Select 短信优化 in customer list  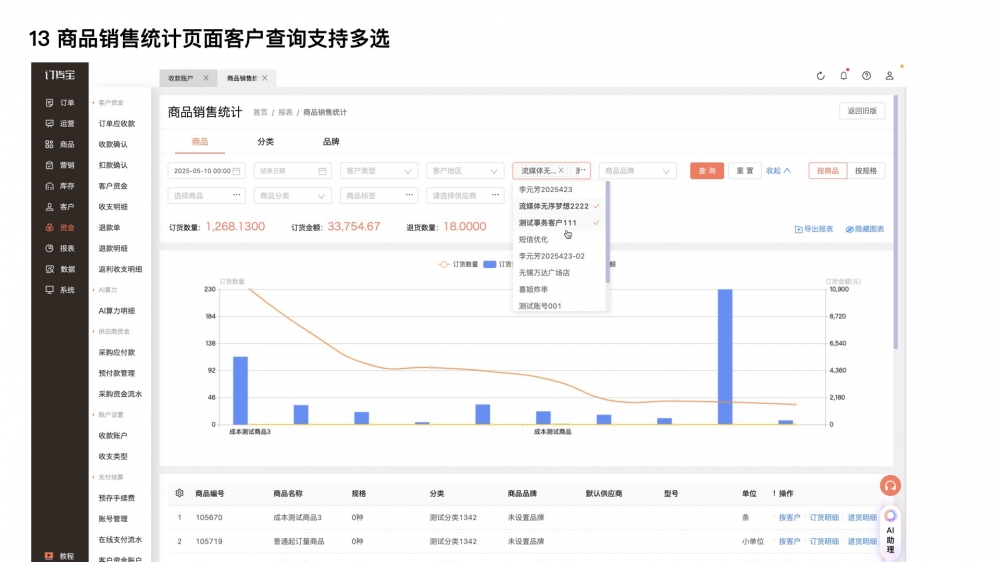click(x=559, y=239)
